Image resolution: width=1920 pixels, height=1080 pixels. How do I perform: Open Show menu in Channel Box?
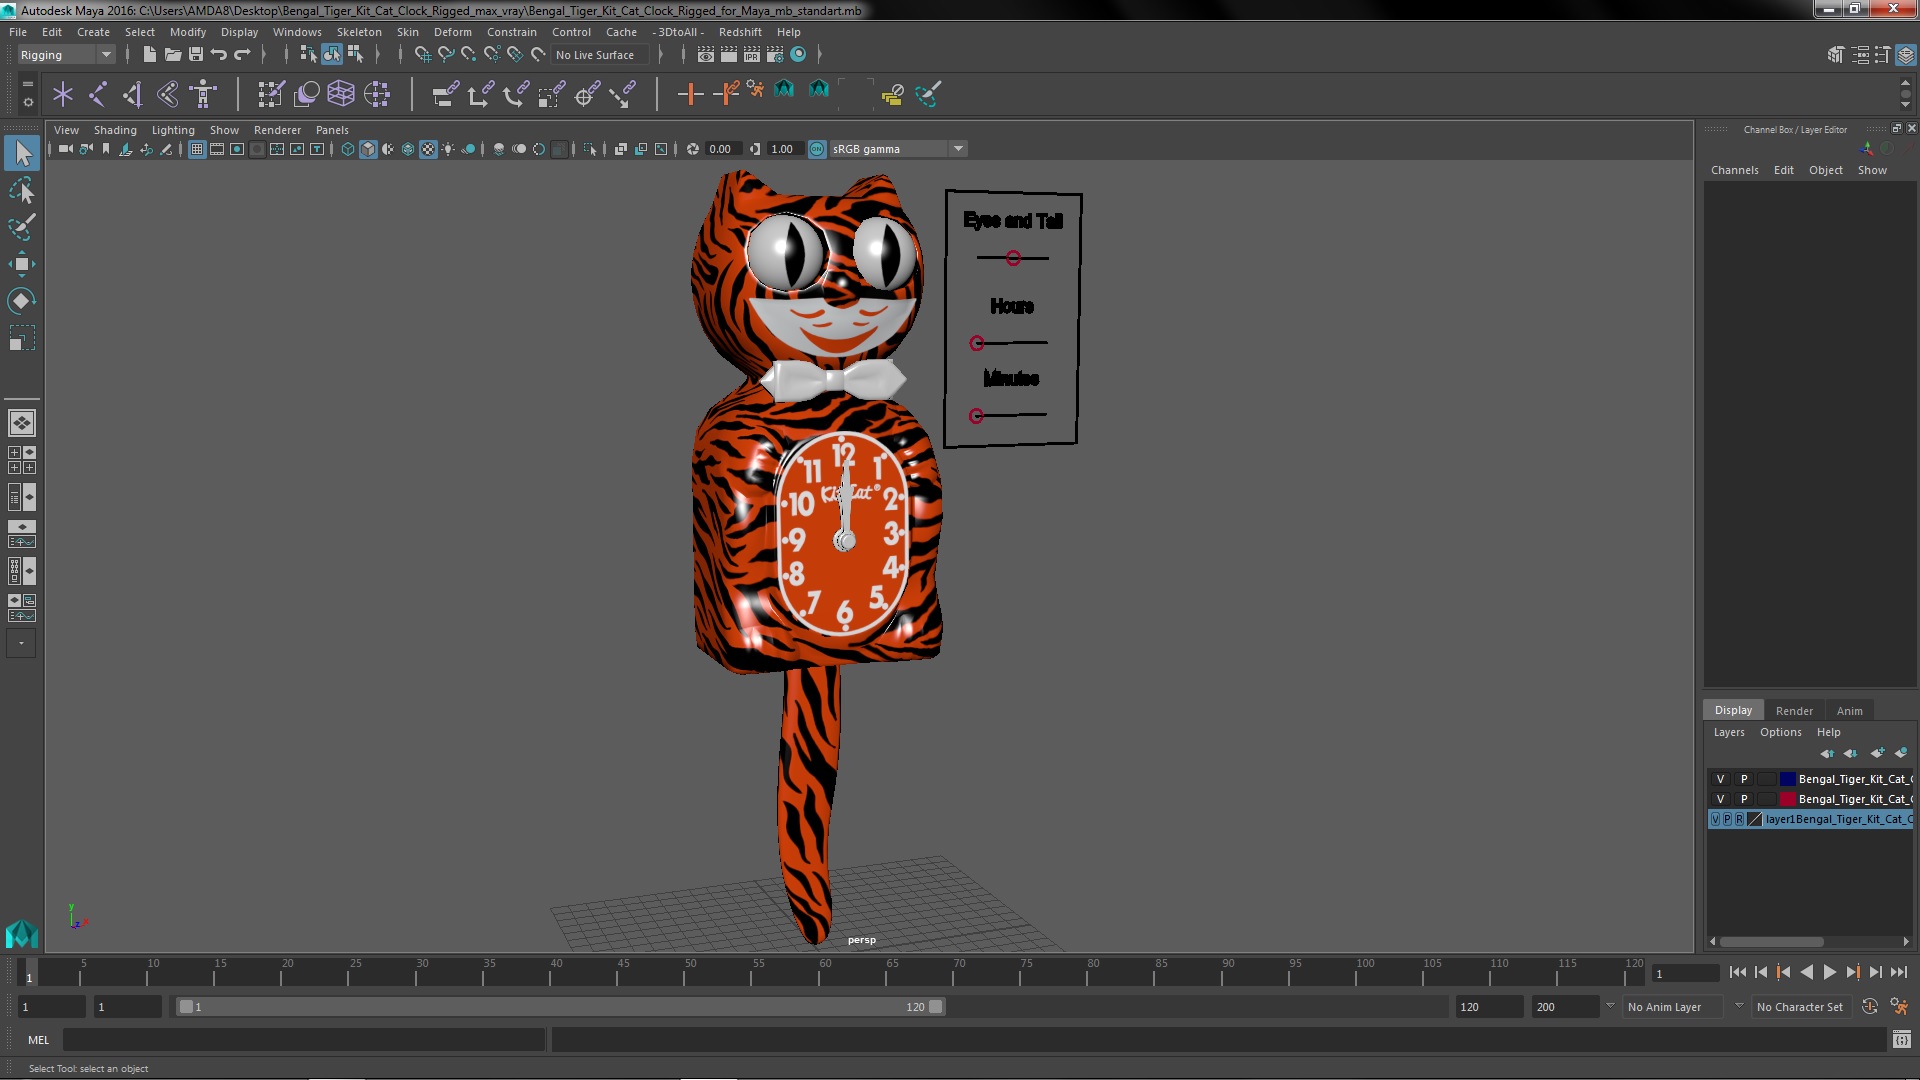pyautogui.click(x=1872, y=170)
